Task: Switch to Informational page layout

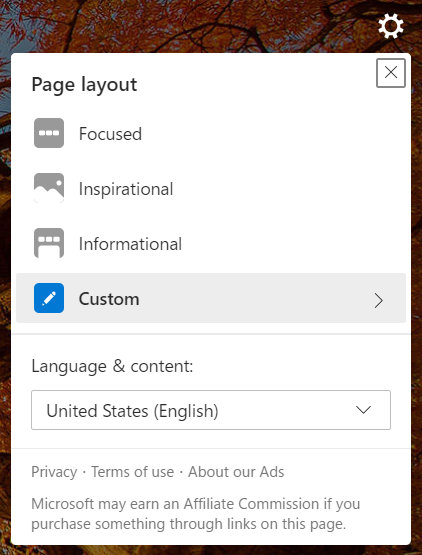Action: [130, 244]
